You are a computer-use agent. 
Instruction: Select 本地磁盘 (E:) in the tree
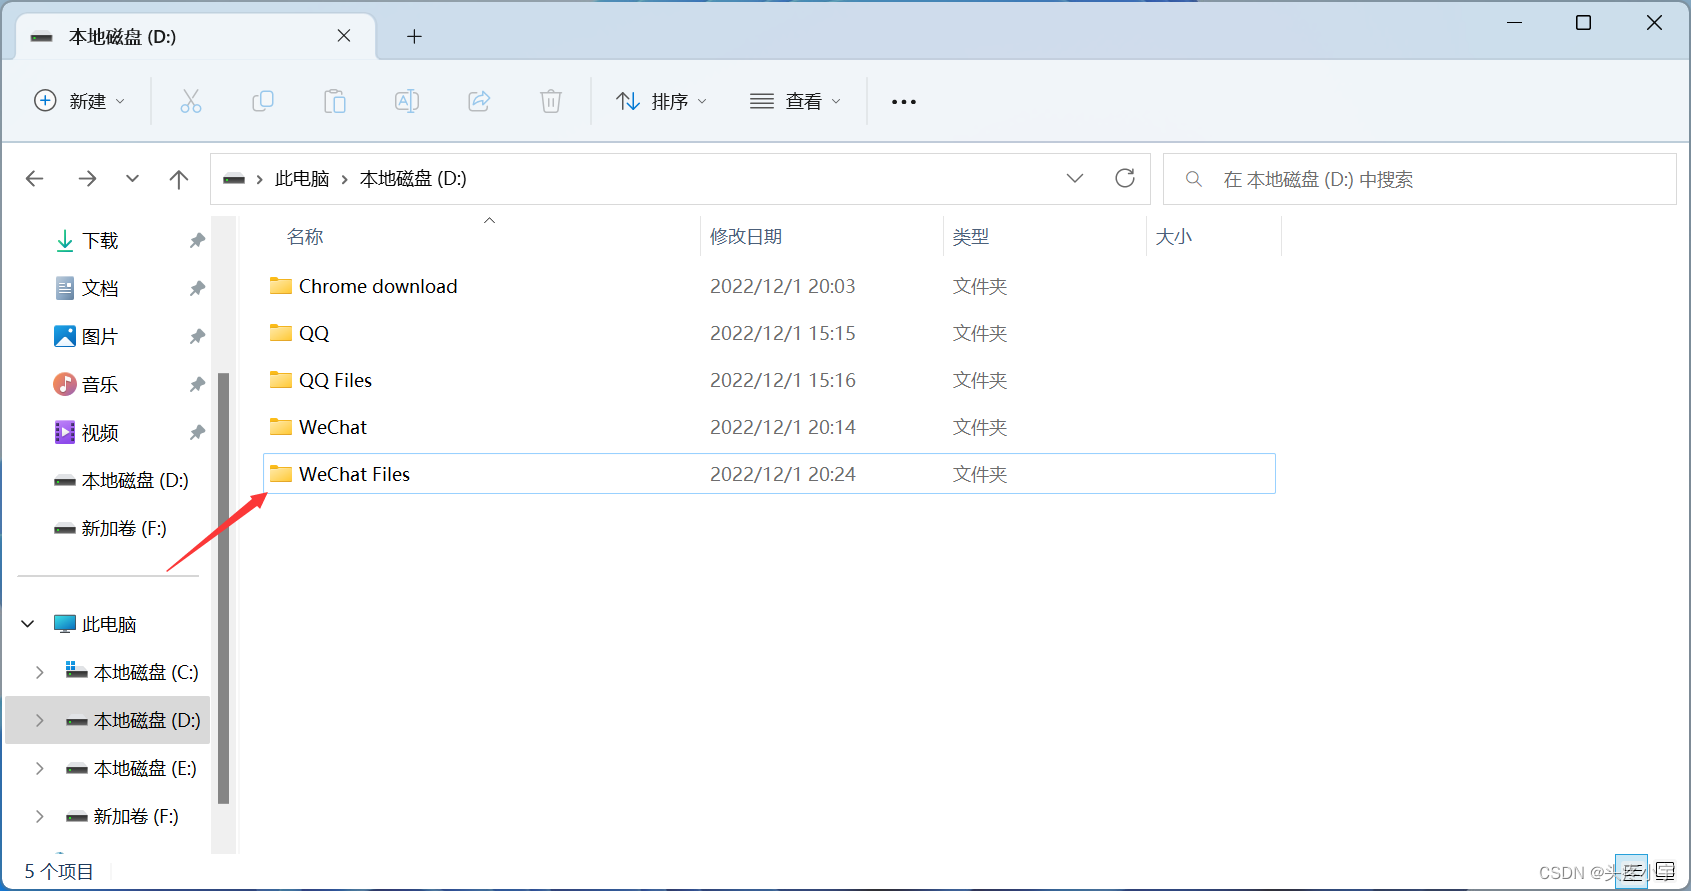tap(145, 768)
